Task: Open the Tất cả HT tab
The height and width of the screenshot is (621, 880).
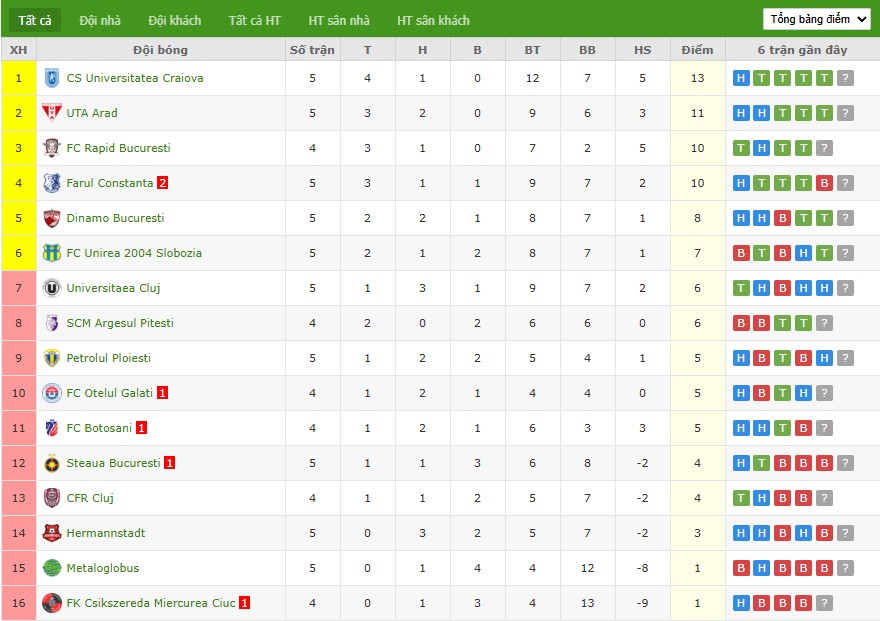Action: (254, 20)
